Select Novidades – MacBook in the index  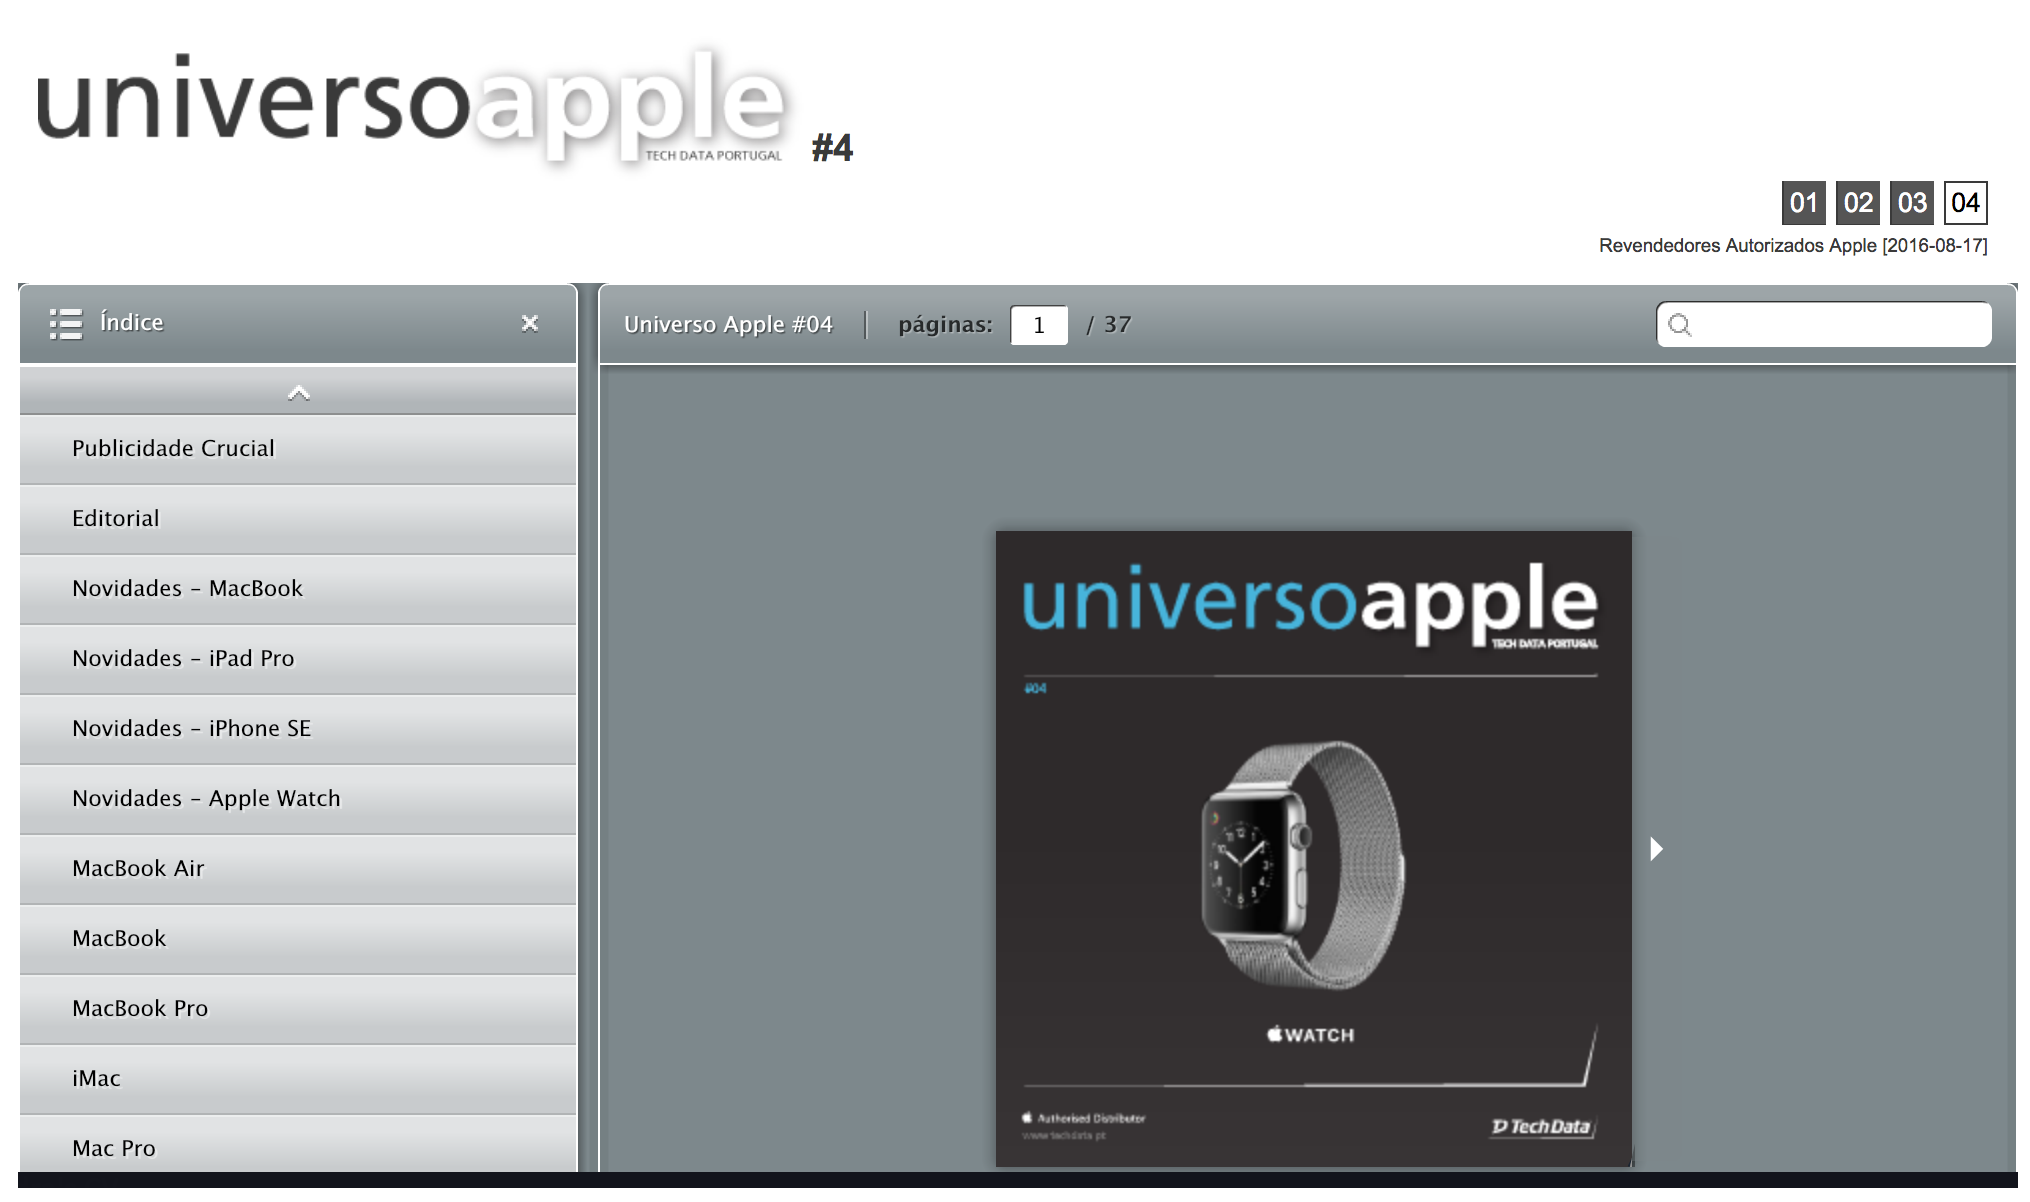[187, 588]
